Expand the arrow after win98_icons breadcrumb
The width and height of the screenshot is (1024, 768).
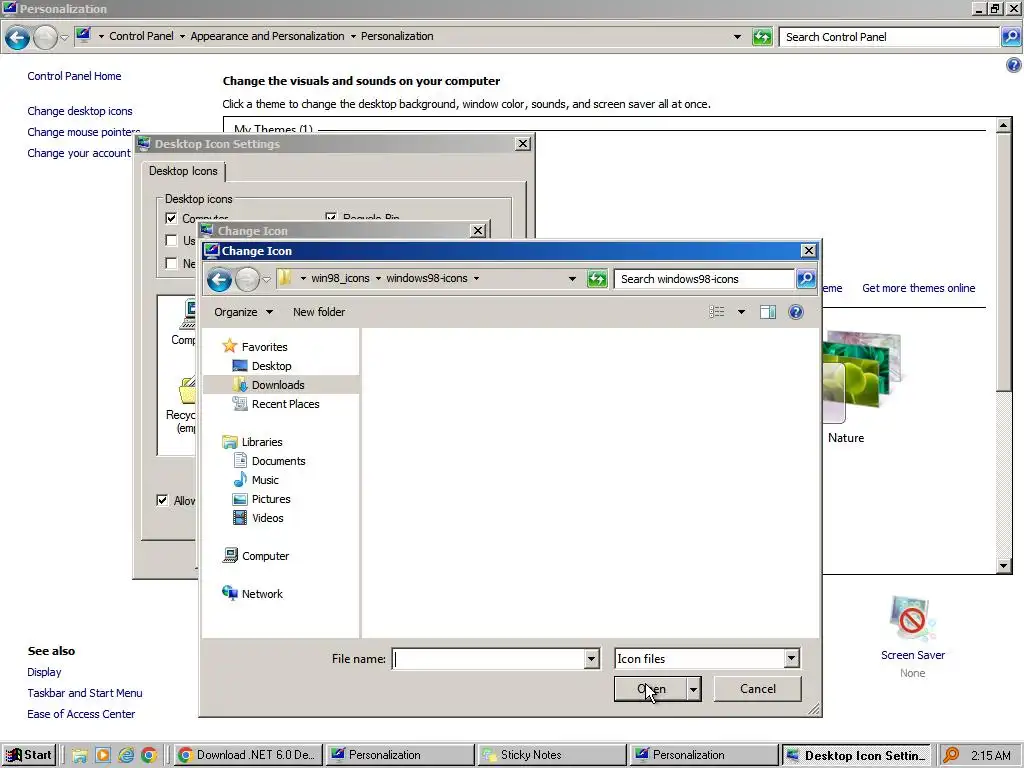click(x=377, y=278)
